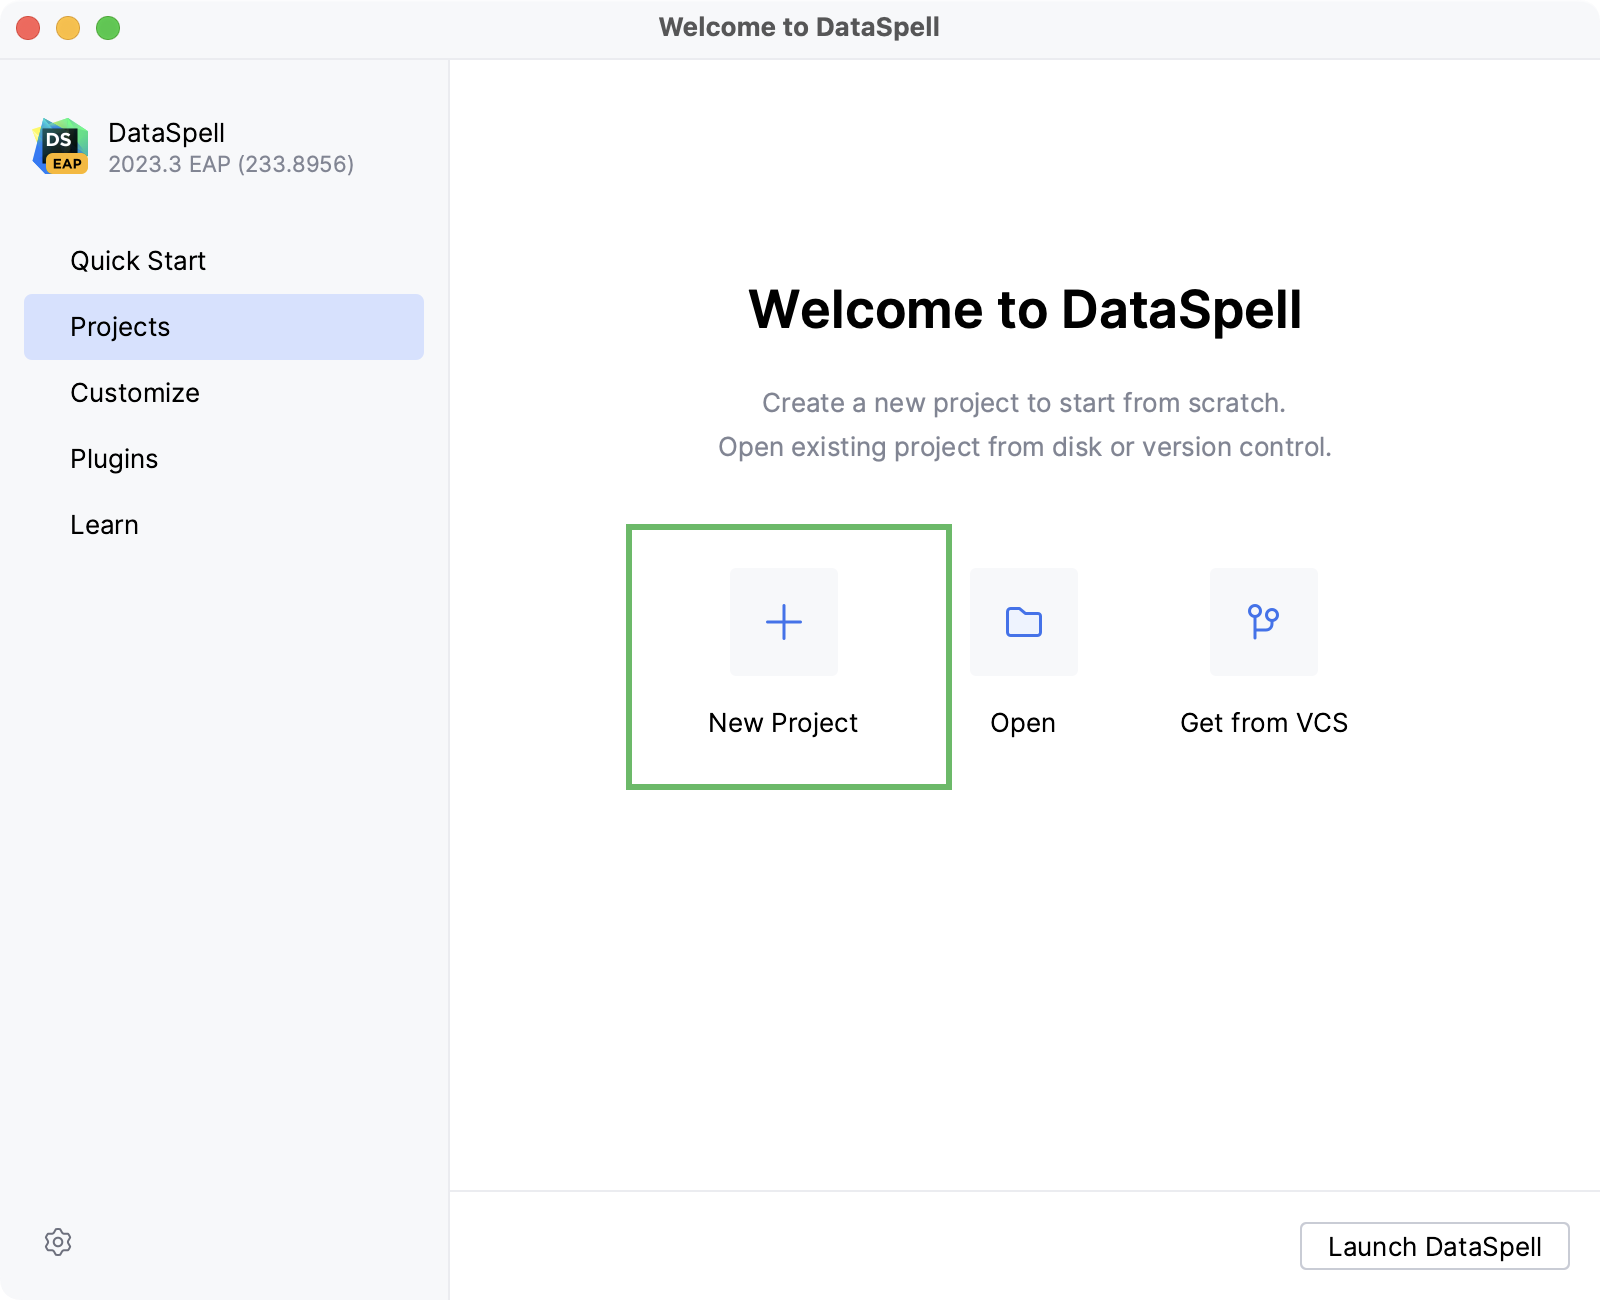Click the New Project plus icon
This screenshot has width=1600, height=1300.
coord(784,622)
